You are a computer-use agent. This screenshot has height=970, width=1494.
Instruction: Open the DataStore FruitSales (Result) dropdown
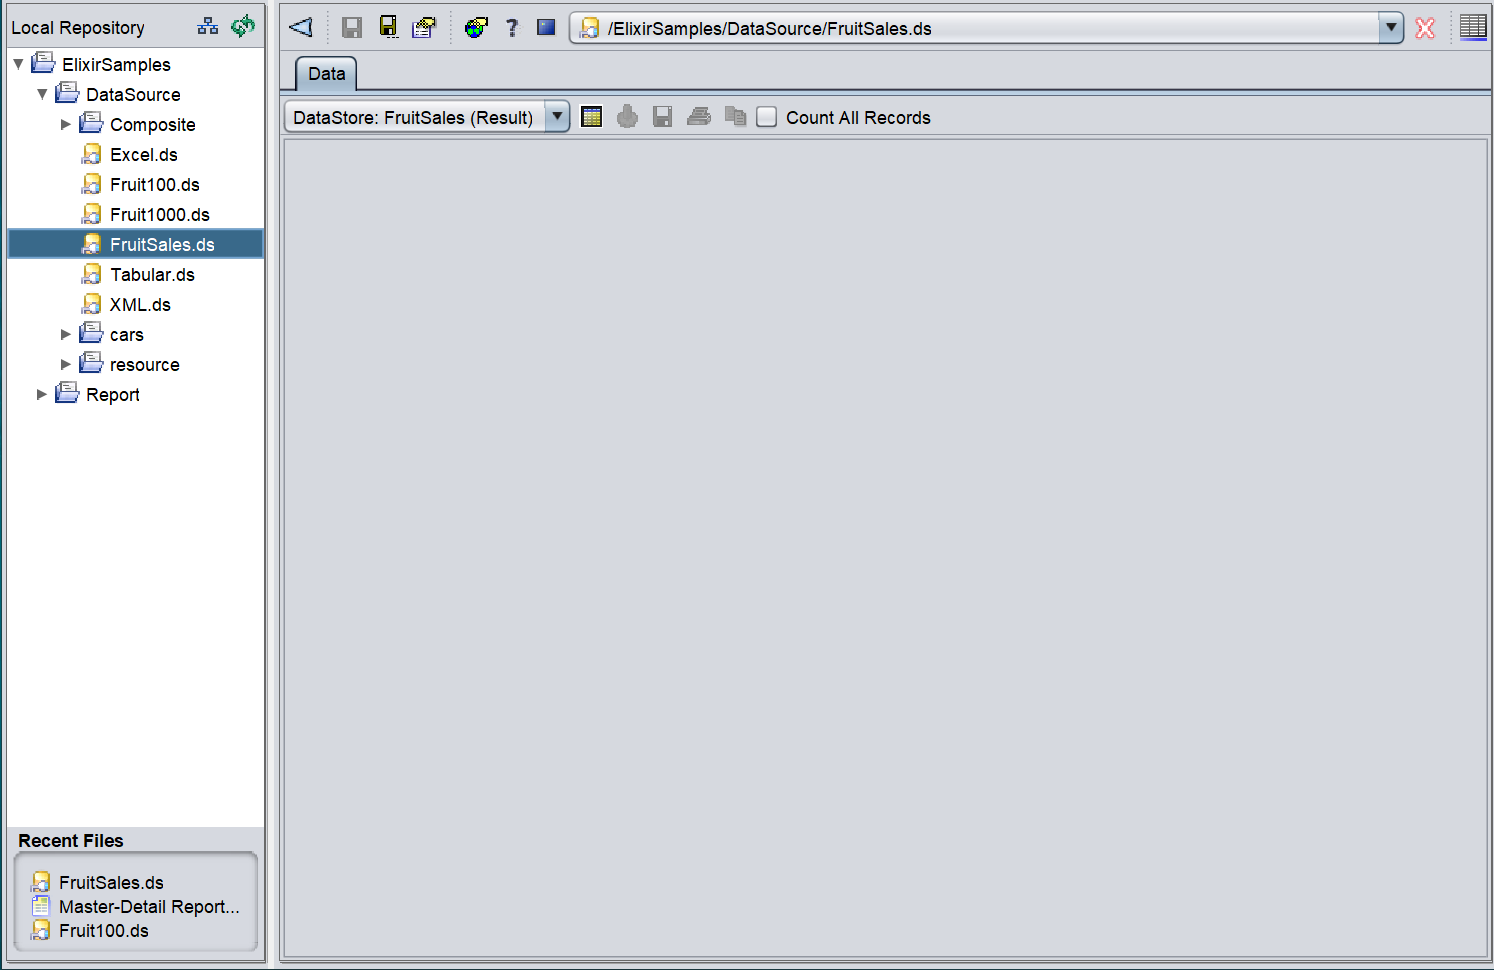pos(557,117)
